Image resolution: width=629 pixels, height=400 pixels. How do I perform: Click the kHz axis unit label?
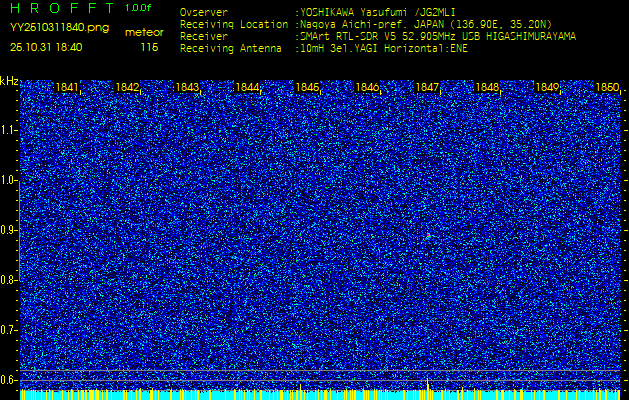(9, 81)
